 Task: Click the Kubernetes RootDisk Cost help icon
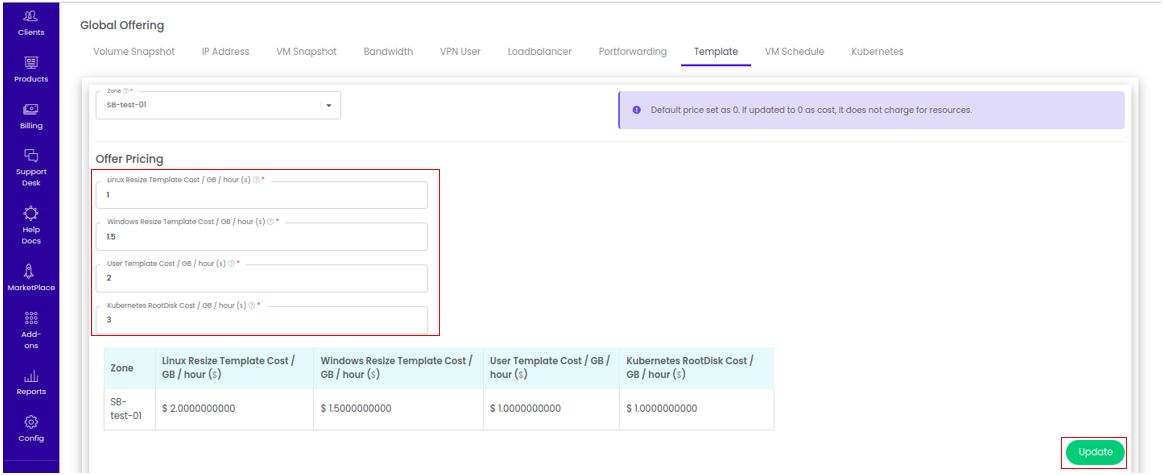[252, 304]
